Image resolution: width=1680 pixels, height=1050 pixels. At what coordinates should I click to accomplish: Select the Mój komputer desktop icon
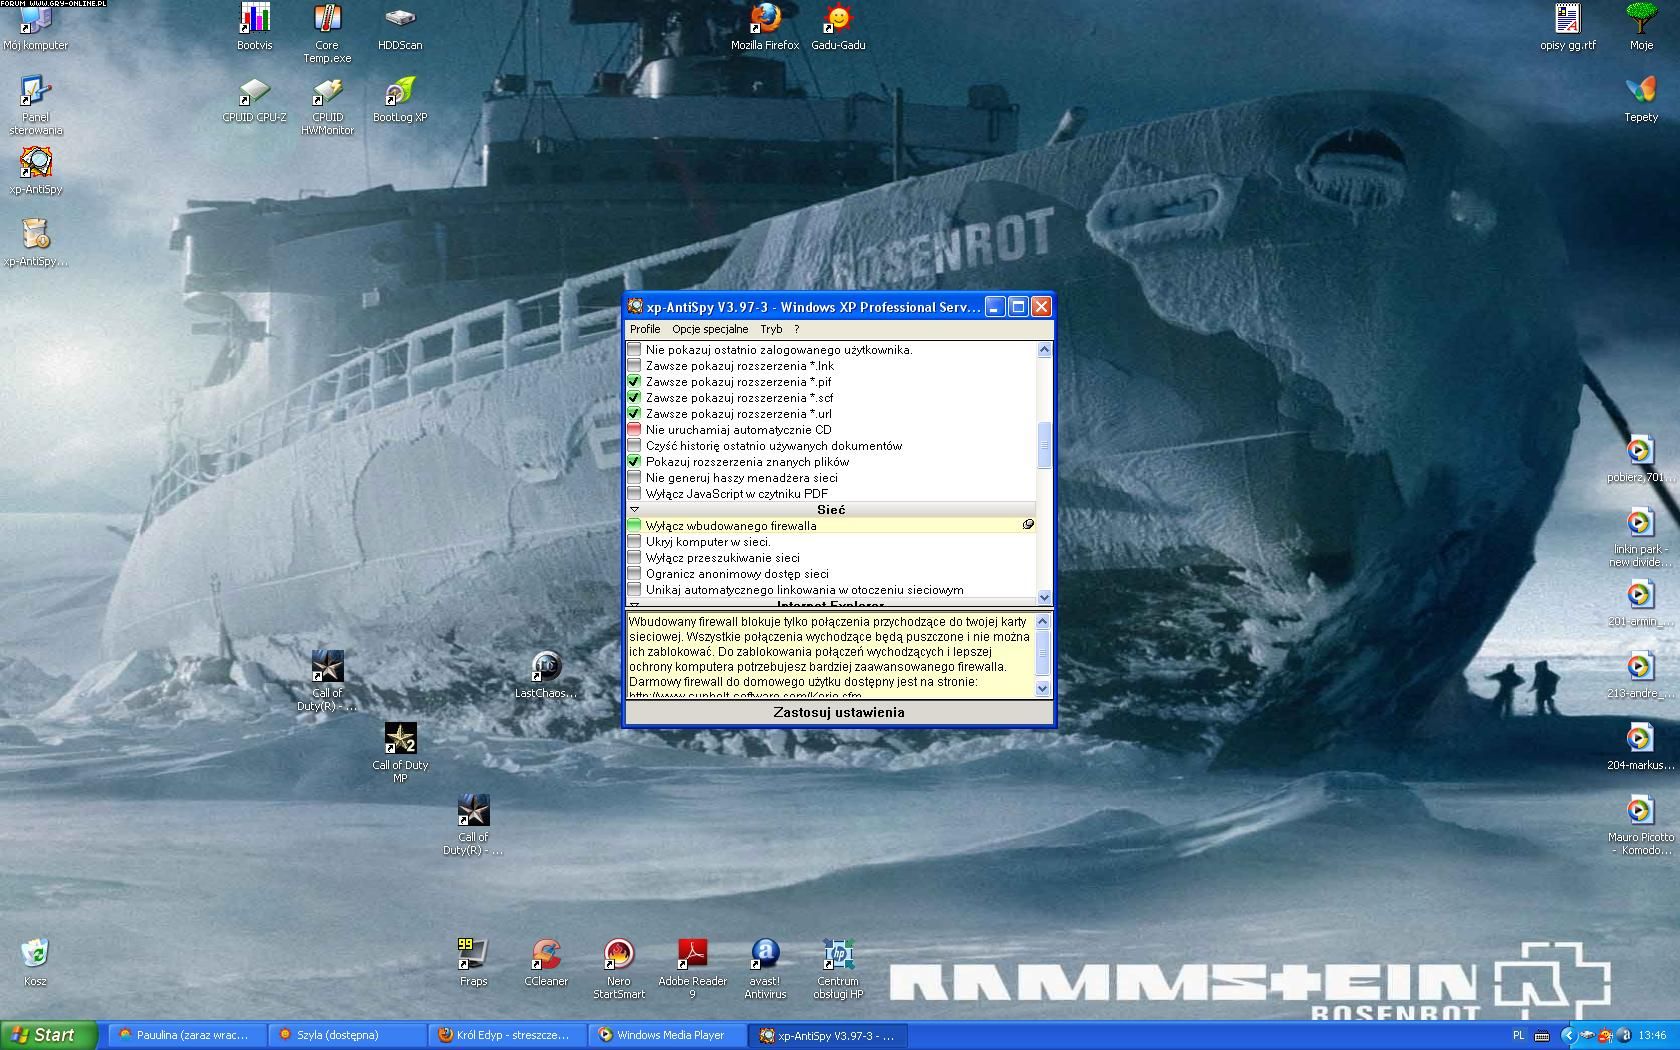click(35, 26)
